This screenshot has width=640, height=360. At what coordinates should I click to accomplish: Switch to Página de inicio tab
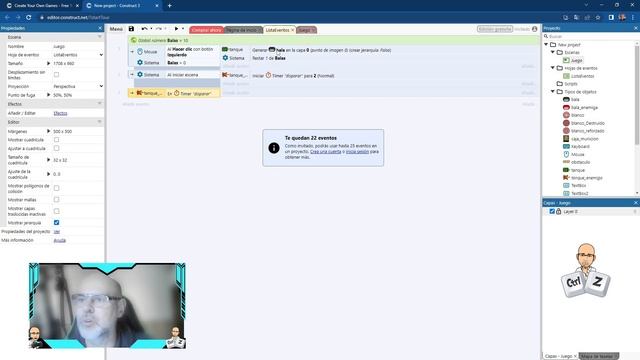tap(243, 30)
